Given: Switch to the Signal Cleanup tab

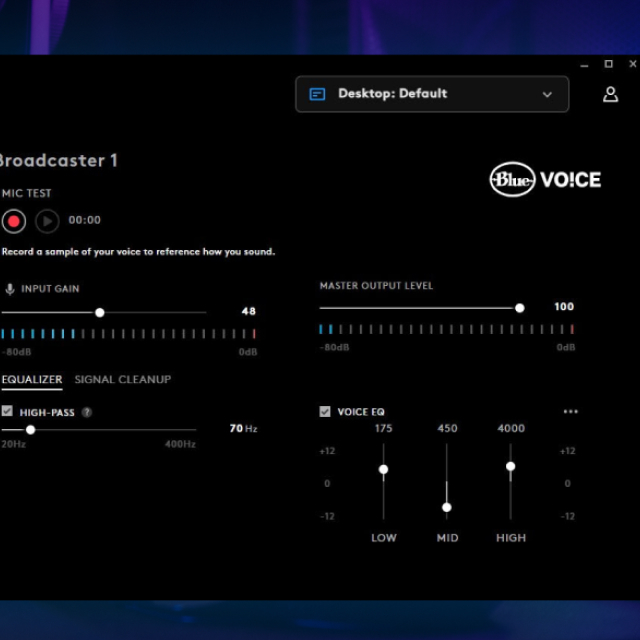Looking at the screenshot, I should [123, 380].
